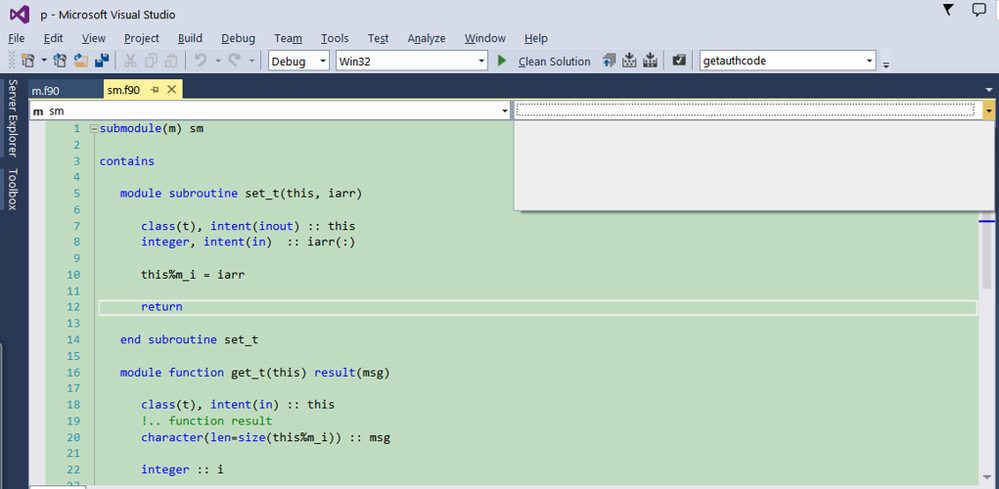Click the stacked pages up-arrow icon
The width and height of the screenshot is (999, 489).
tap(609, 60)
